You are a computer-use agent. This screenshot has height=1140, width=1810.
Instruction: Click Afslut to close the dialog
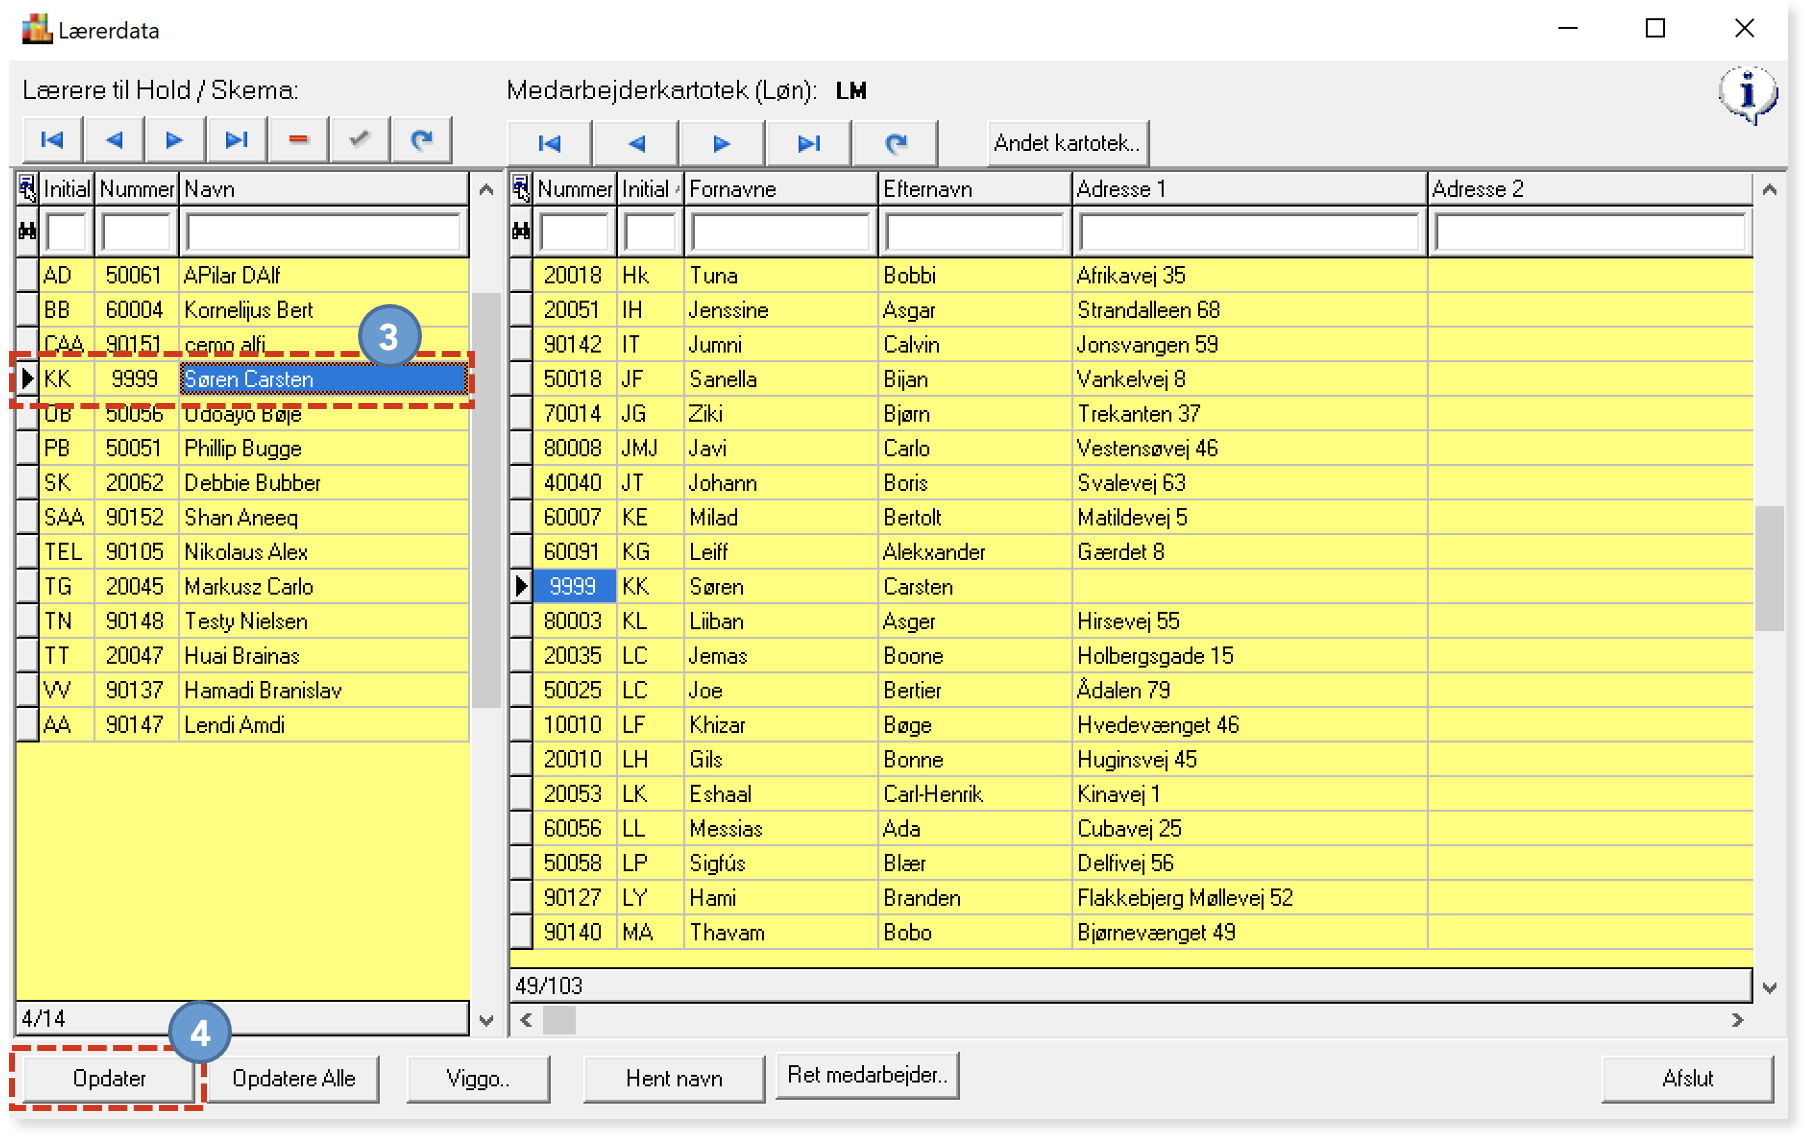pyautogui.click(x=1687, y=1078)
